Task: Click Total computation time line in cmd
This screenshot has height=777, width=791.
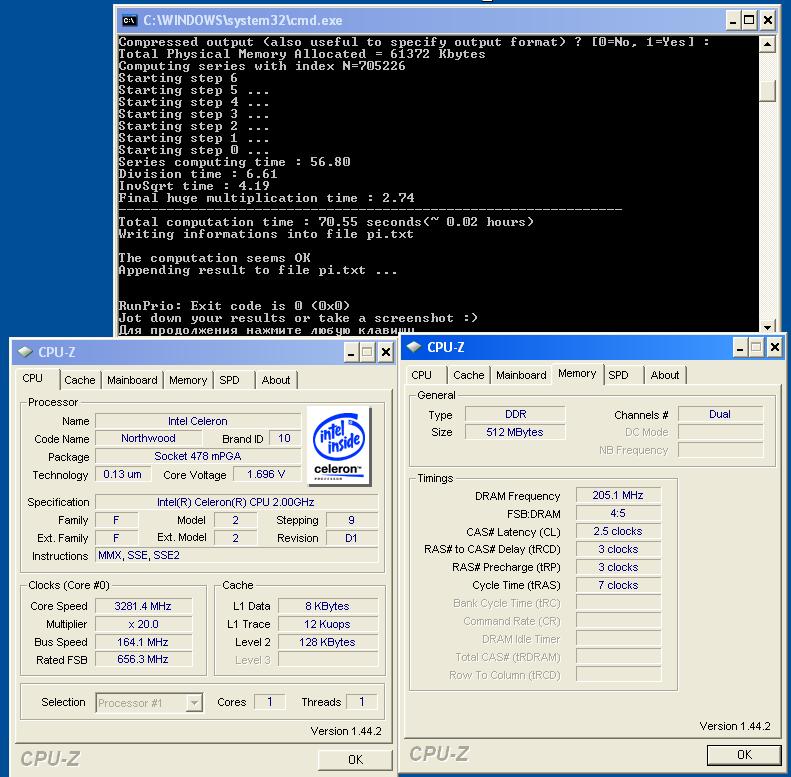Action: [326, 222]
